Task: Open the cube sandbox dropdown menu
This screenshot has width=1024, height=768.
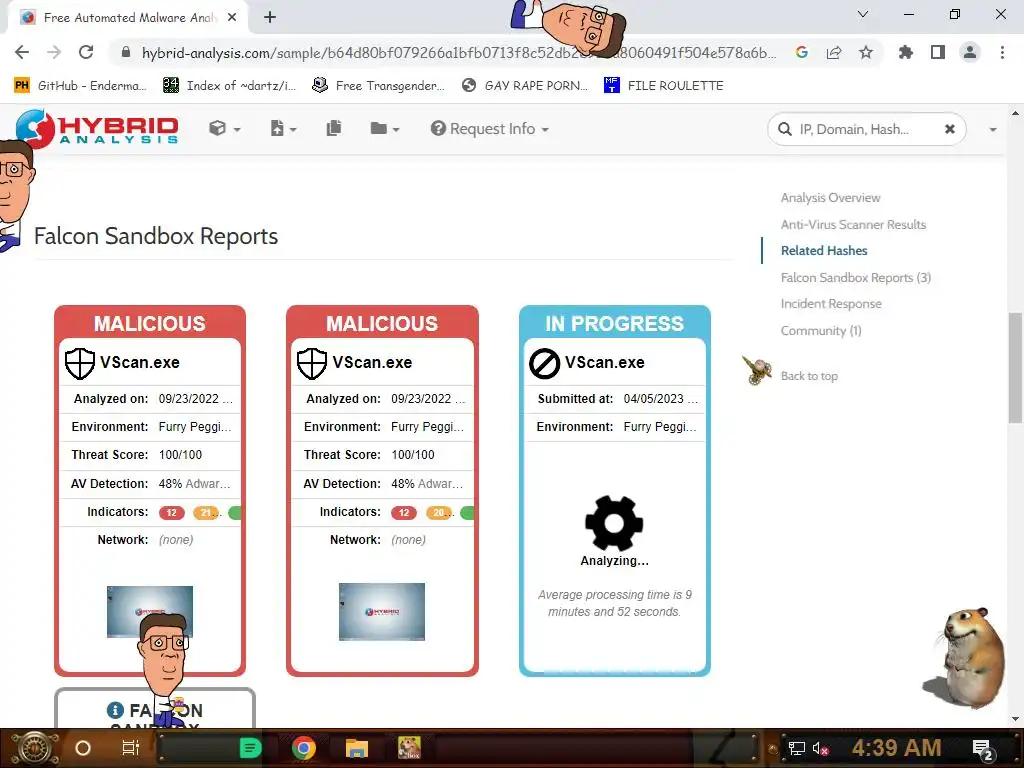Action: click(x=225, y=129)
